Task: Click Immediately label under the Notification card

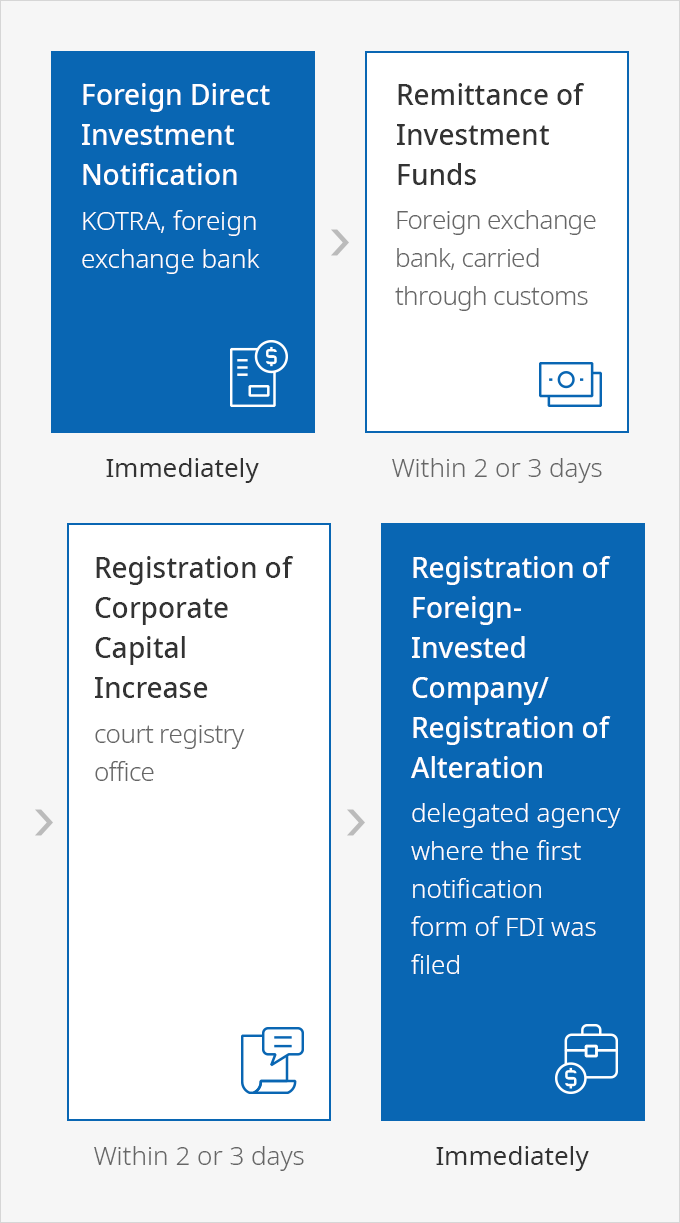Action: (x=182, y=468)
